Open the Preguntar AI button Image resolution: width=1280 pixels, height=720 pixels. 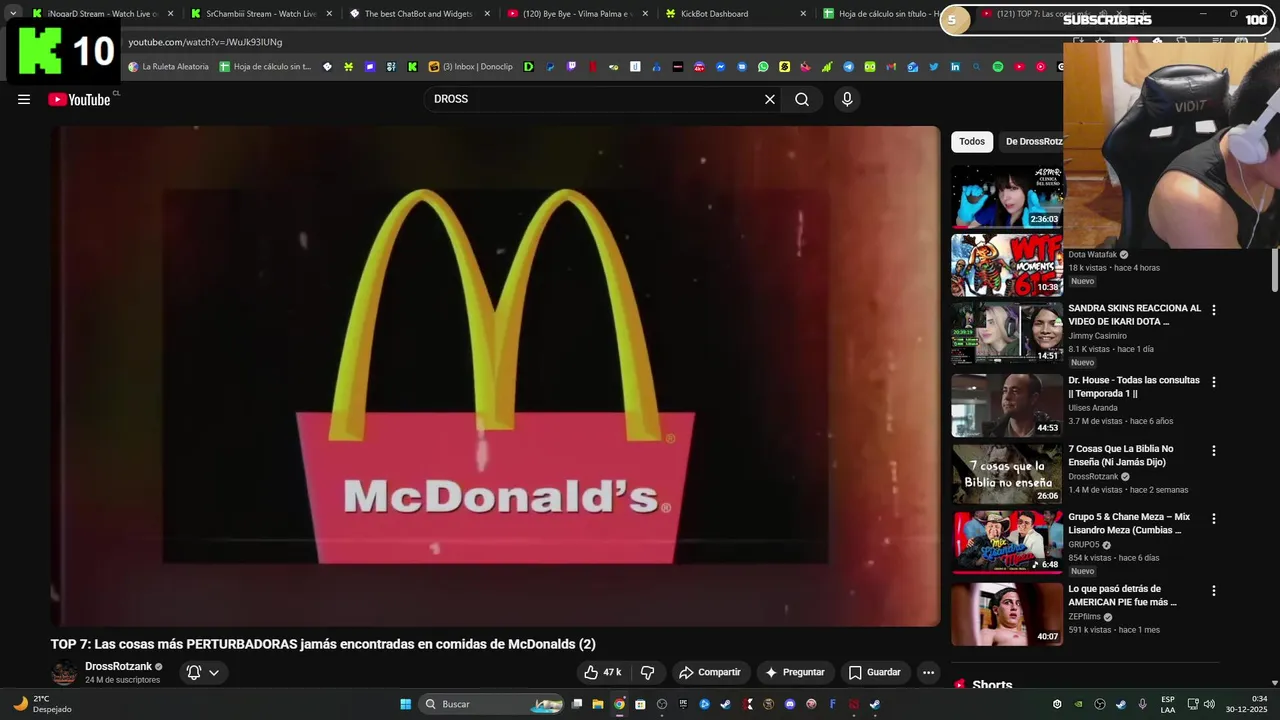click(795, 672)
